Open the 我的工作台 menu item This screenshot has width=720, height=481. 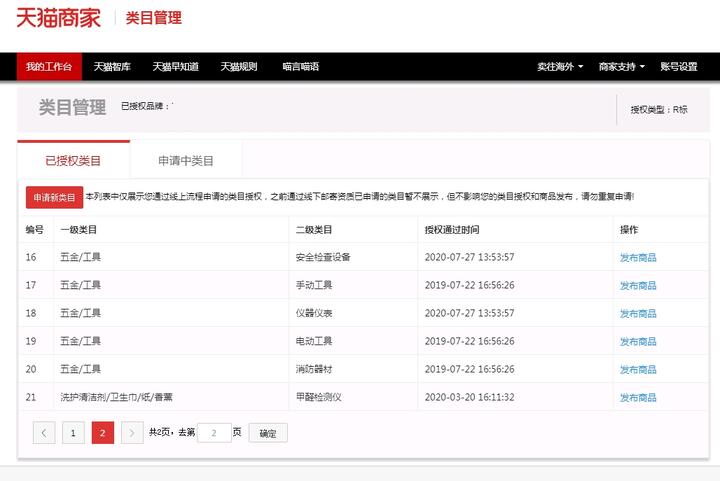tap(49, 67)
